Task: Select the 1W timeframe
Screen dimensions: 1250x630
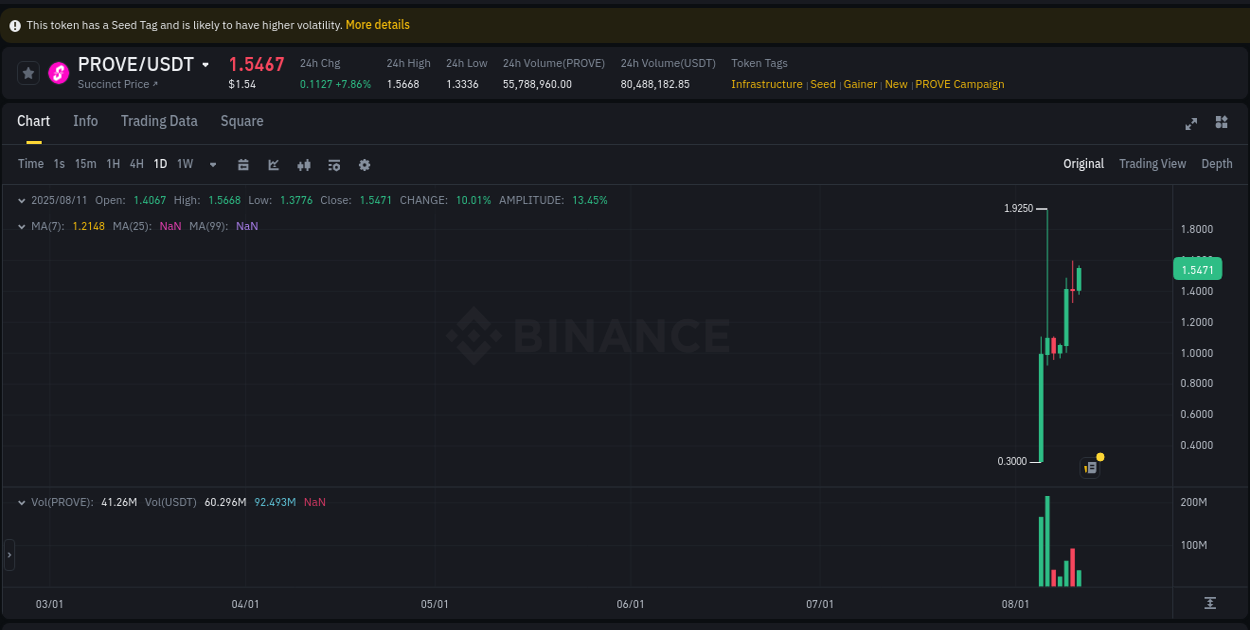Action: click(184, 163)
